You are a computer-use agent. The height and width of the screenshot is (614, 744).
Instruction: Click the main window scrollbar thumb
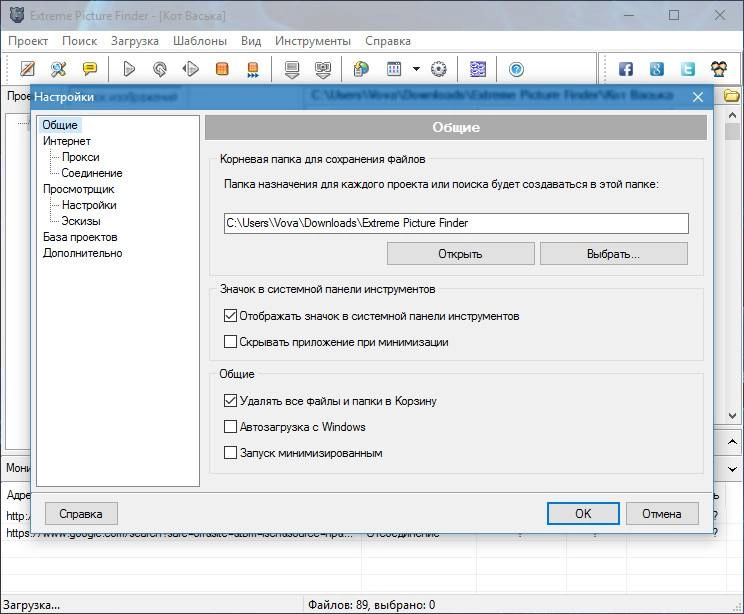(x=732, y=131)
